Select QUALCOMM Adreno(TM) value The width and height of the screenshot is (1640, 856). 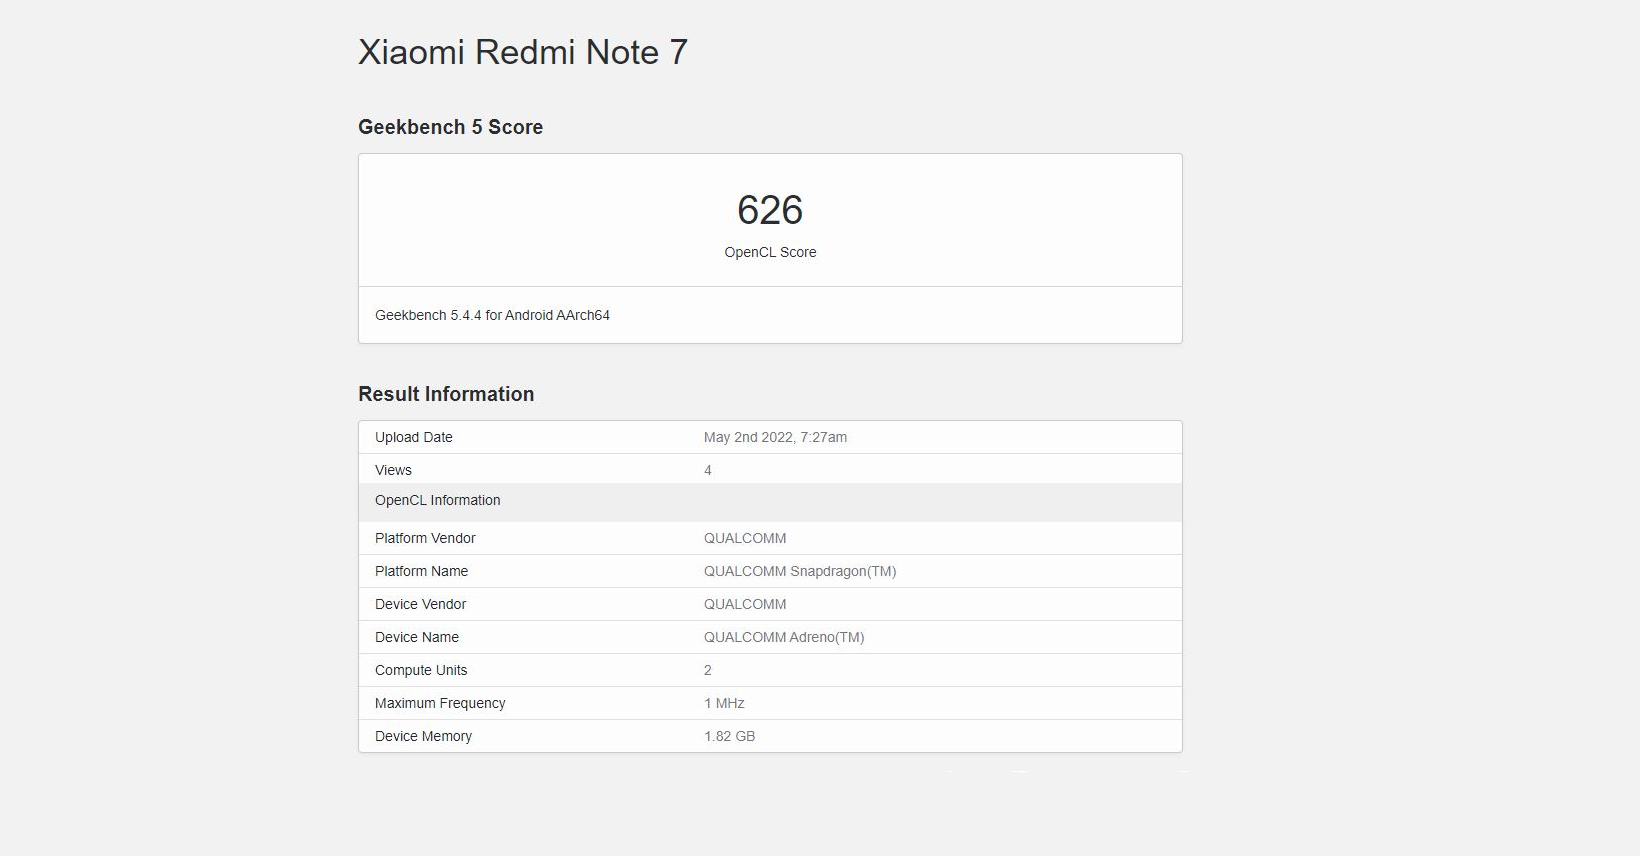784,637
